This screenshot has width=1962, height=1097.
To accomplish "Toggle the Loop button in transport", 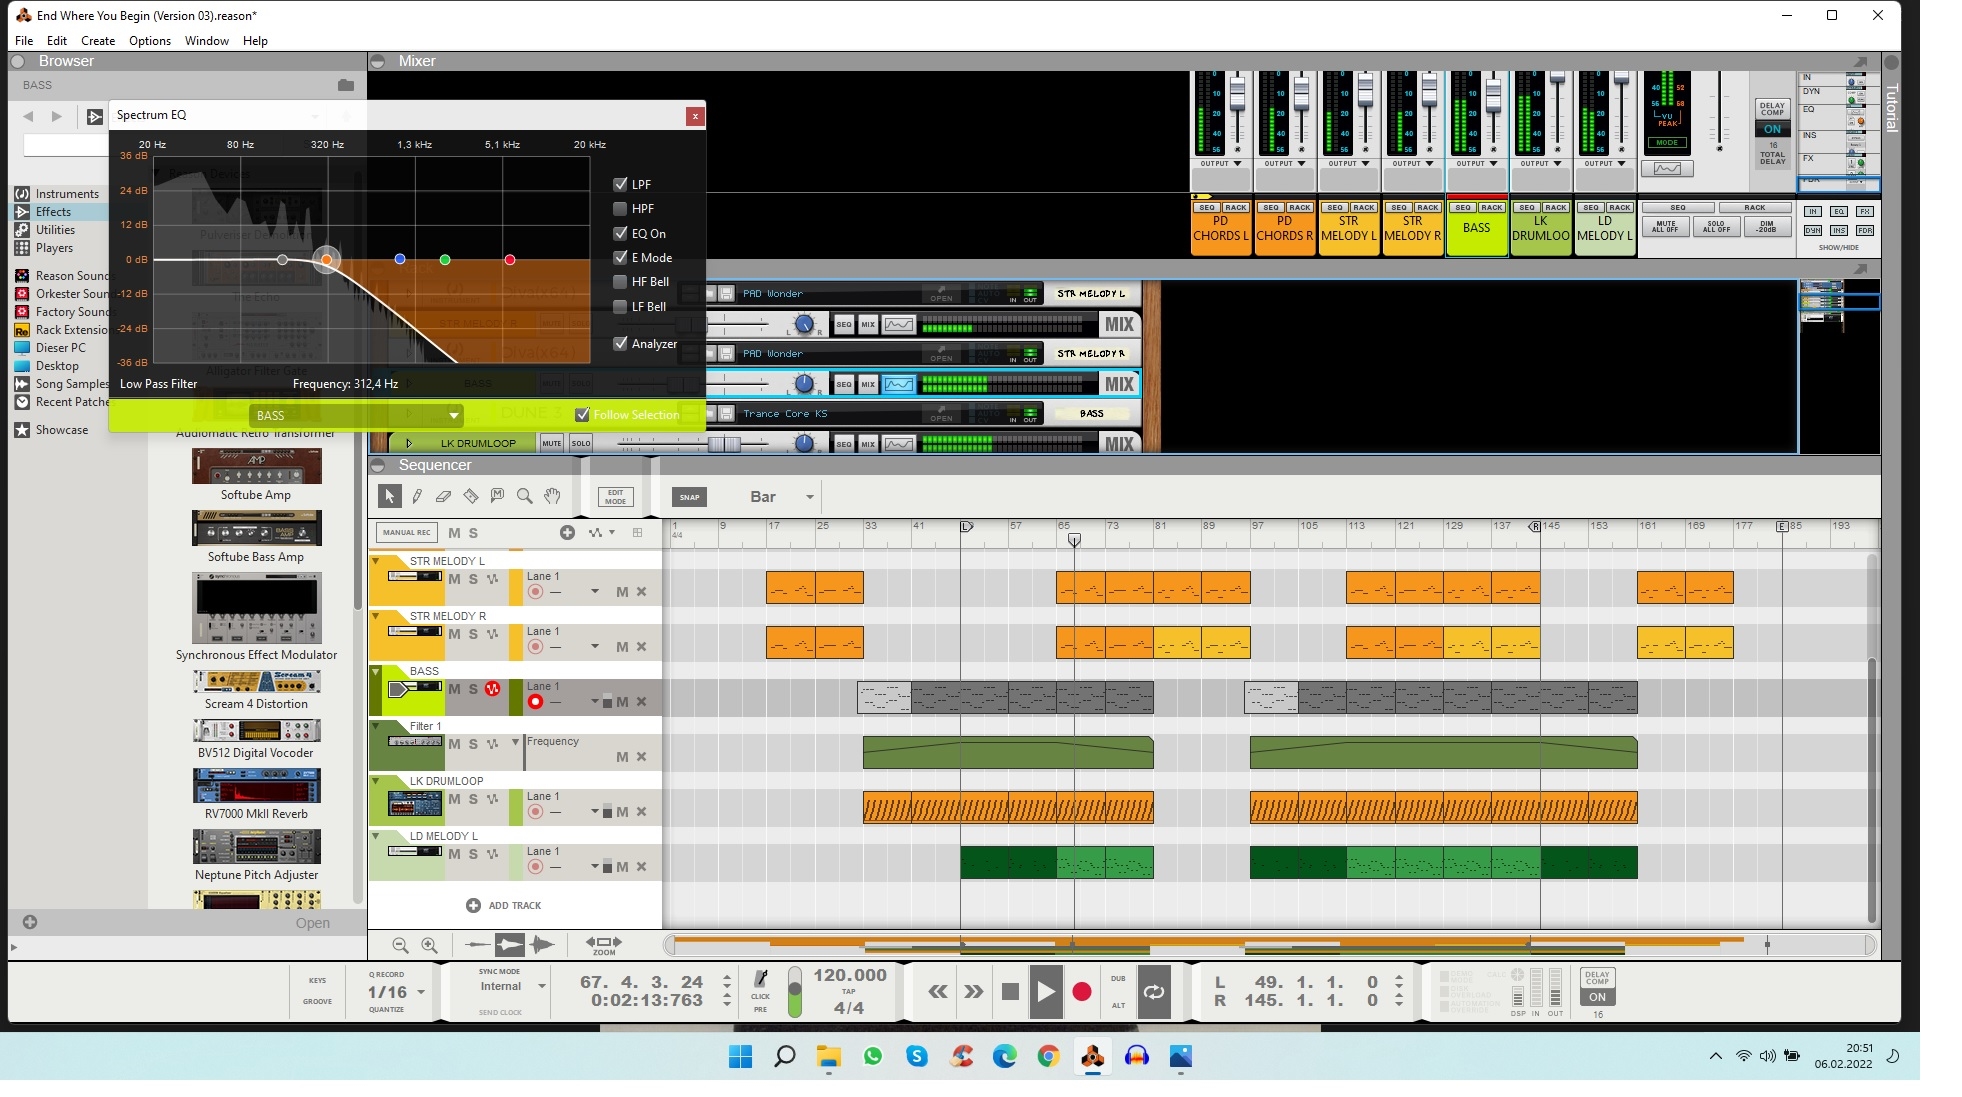I will pos(1154,992).
